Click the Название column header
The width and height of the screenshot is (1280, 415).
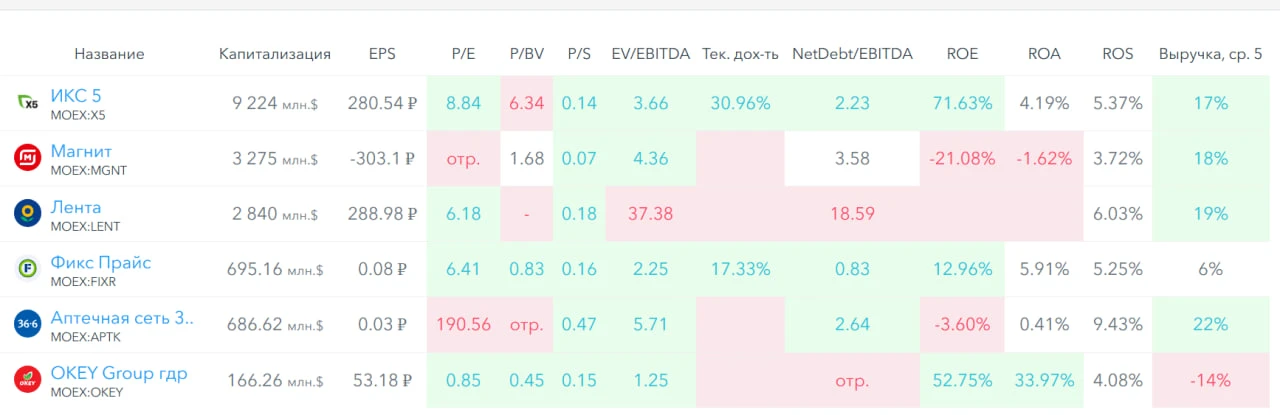[109, 54]
